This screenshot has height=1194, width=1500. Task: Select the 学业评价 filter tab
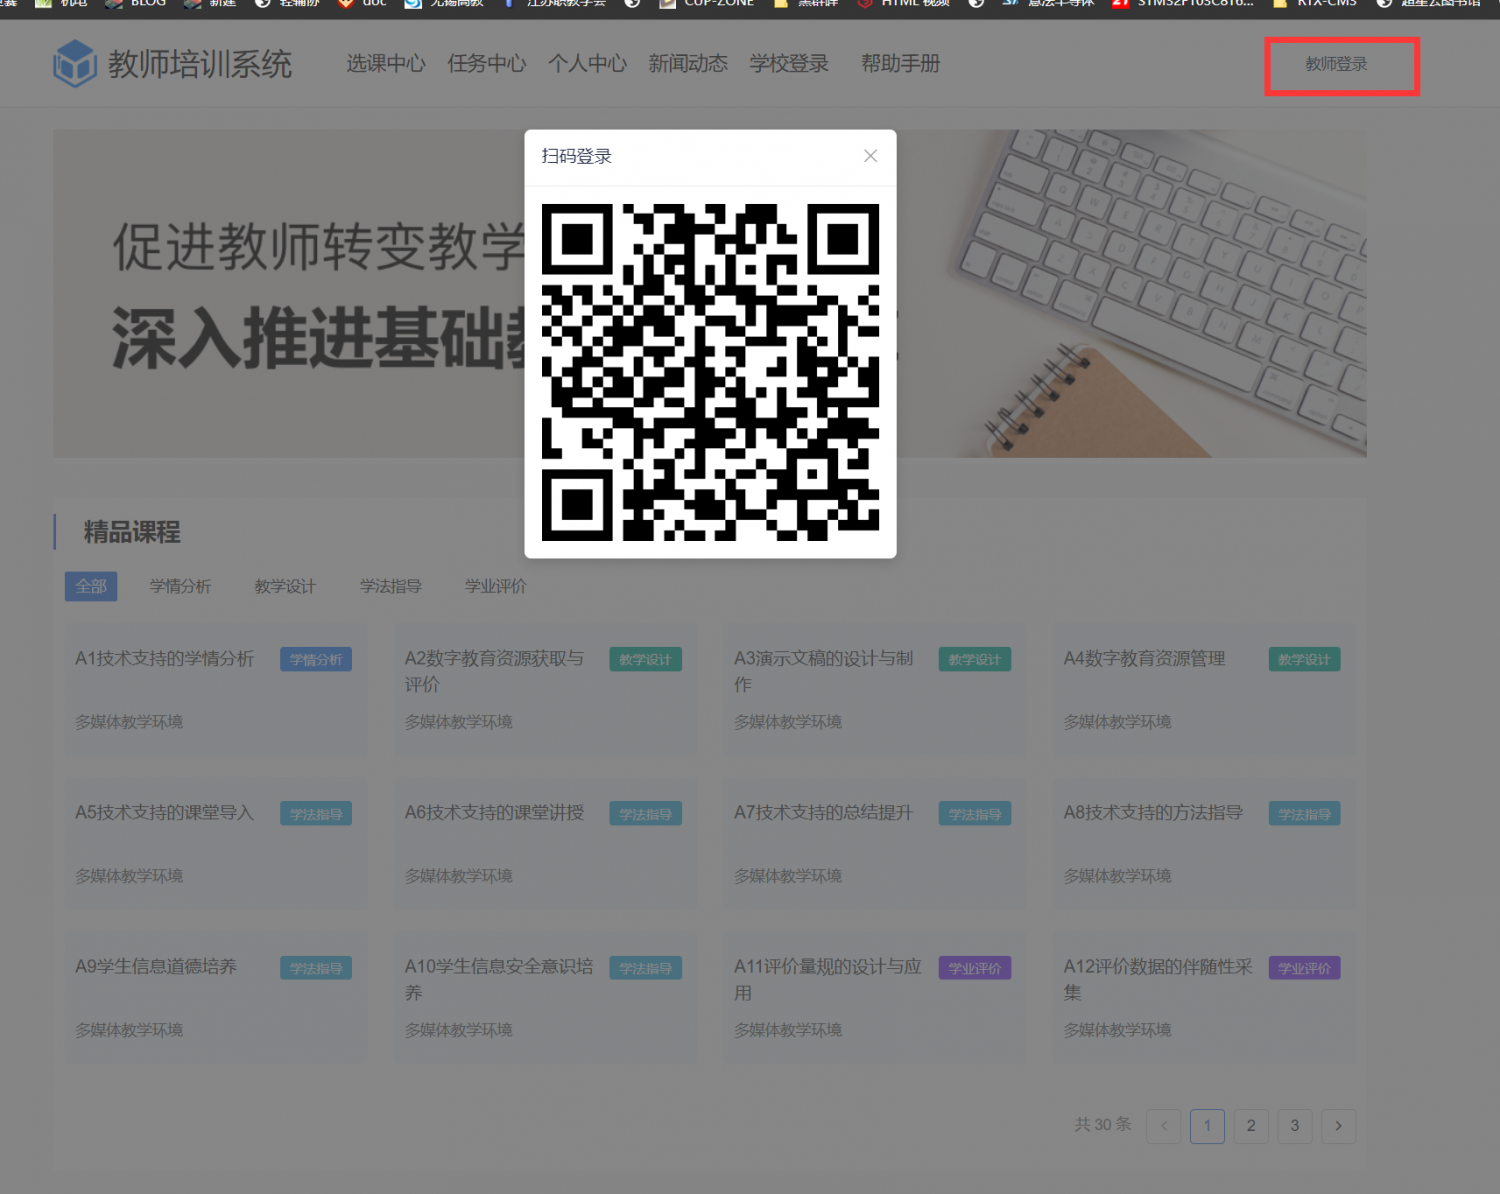coord(496,586)
